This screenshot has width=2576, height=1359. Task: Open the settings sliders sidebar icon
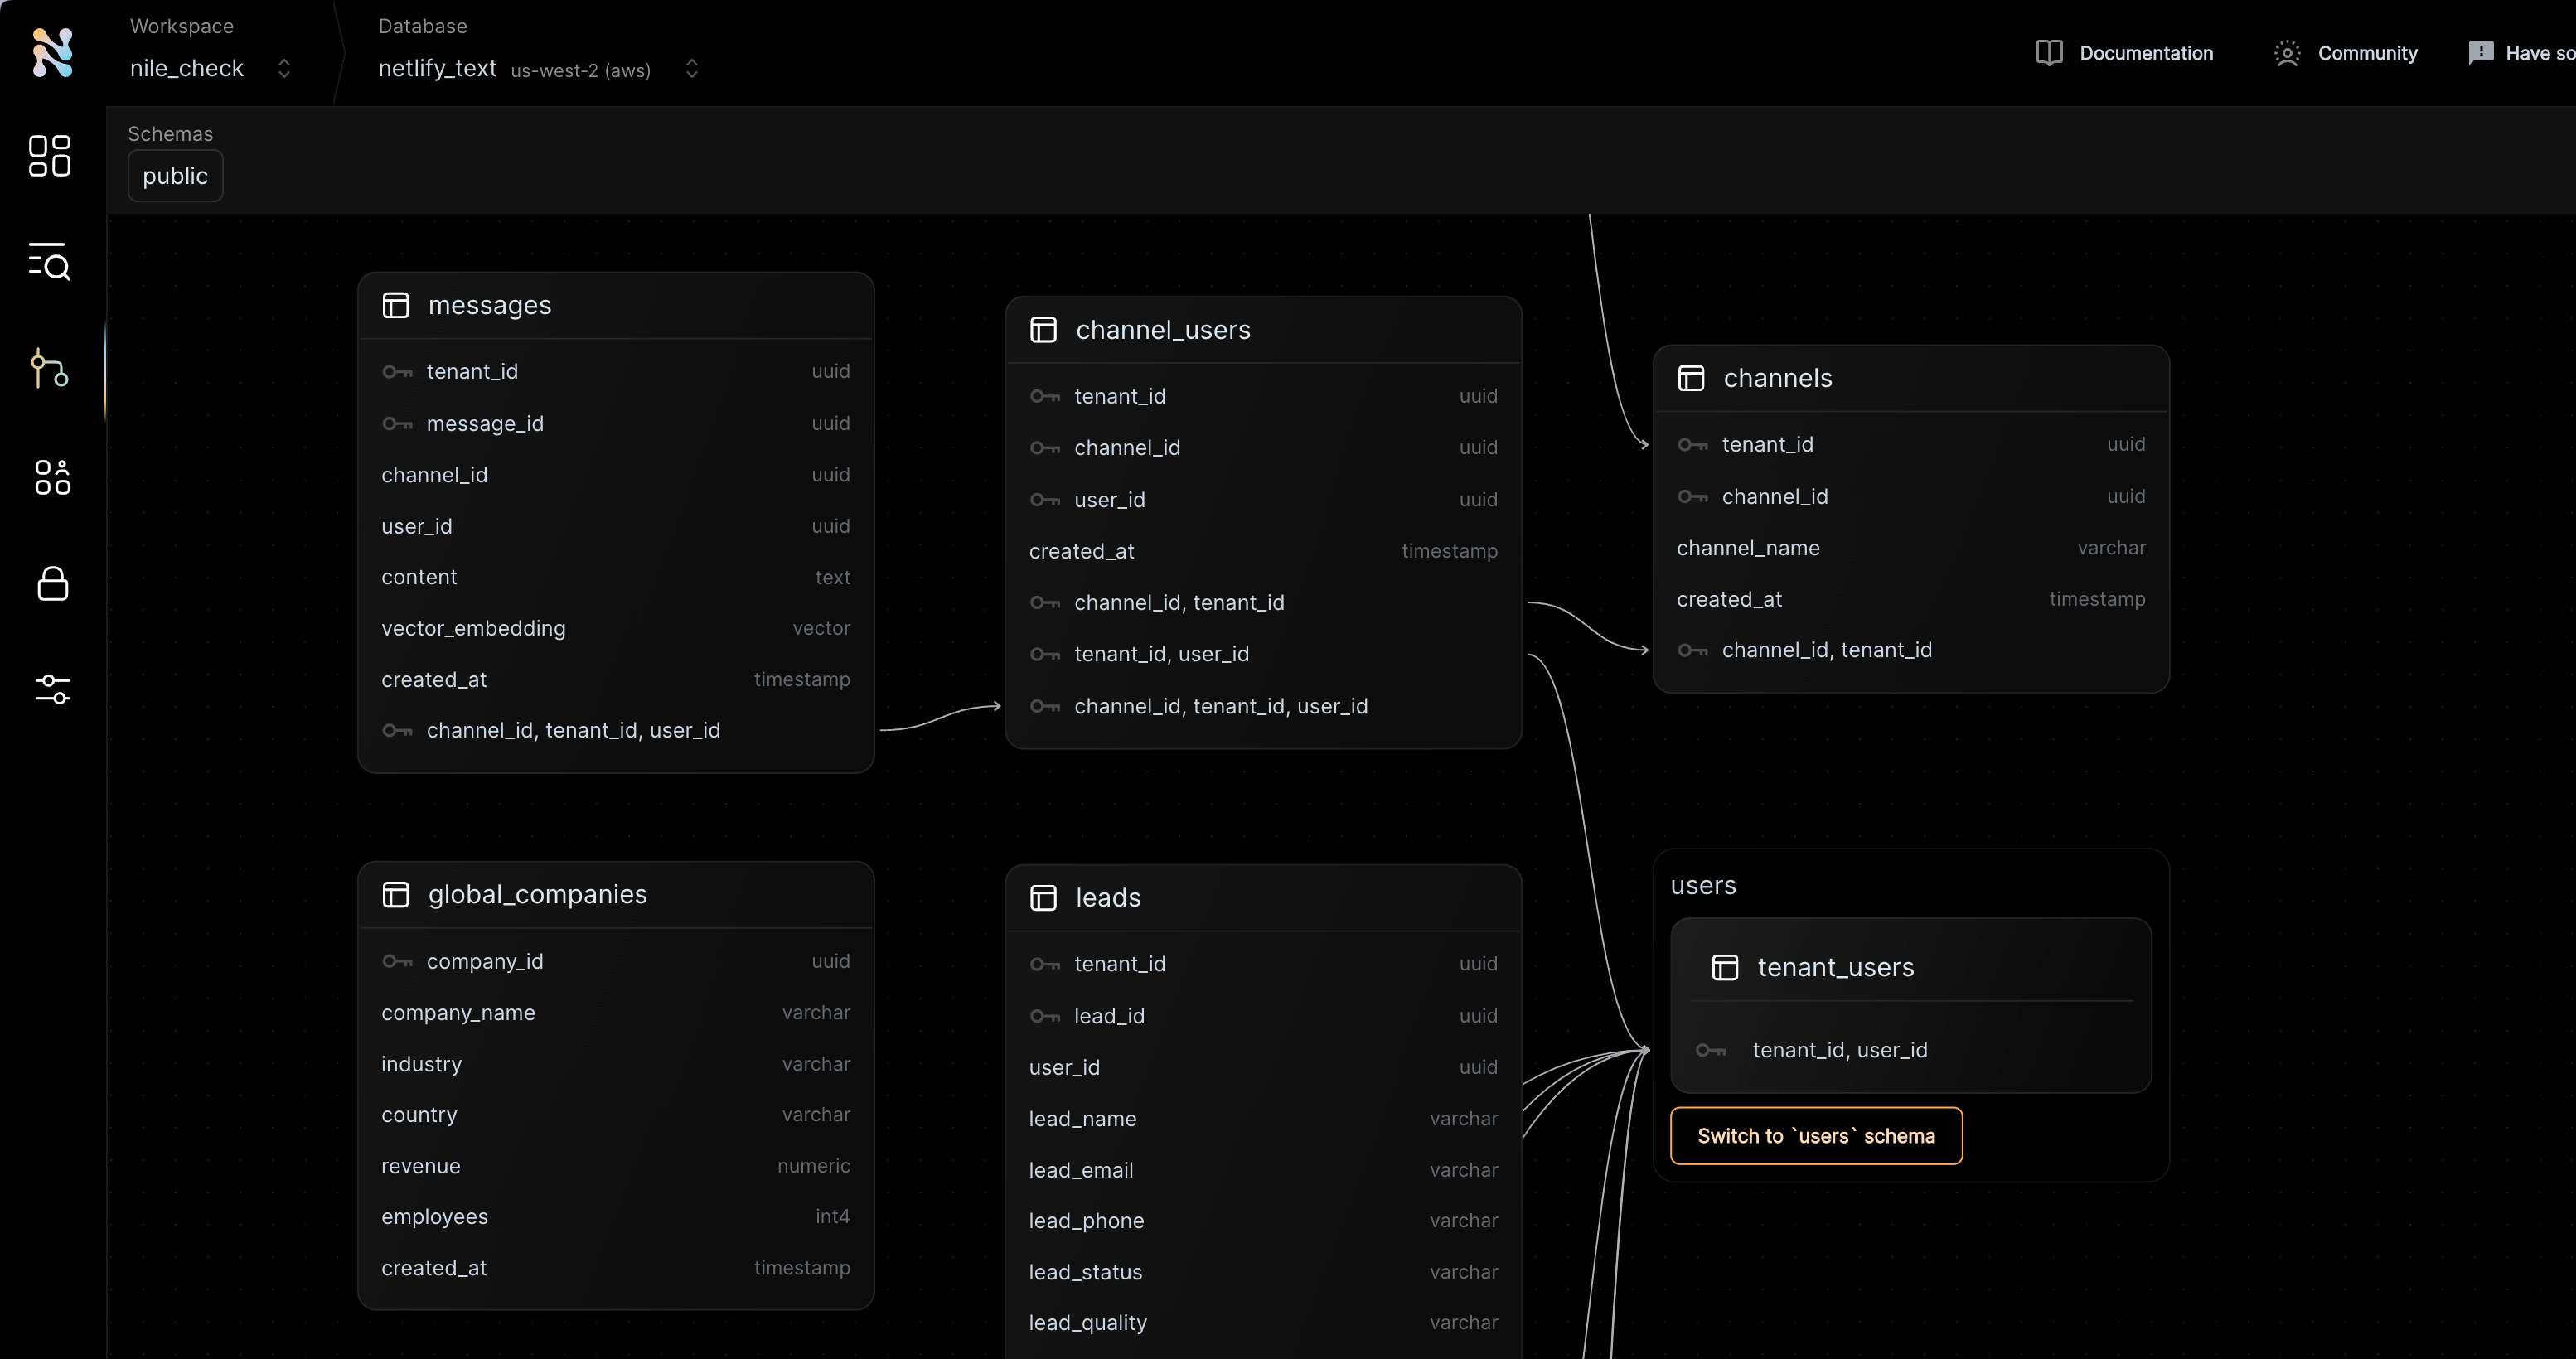52,689
